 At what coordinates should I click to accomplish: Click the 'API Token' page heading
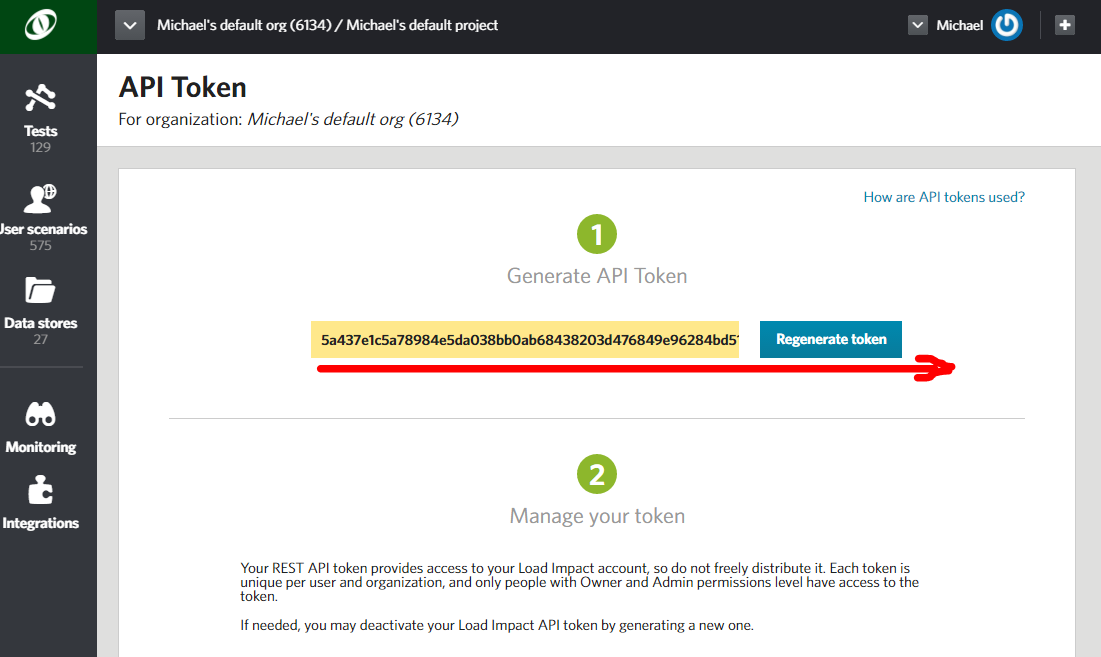coord(183,88)
